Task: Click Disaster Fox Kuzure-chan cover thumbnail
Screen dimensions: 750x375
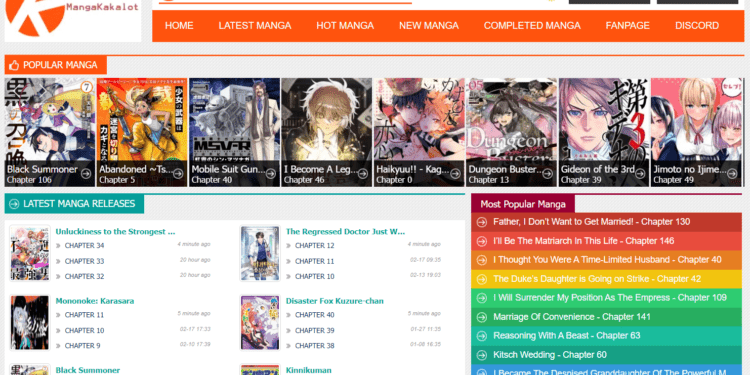Action: tap(260, 322)
